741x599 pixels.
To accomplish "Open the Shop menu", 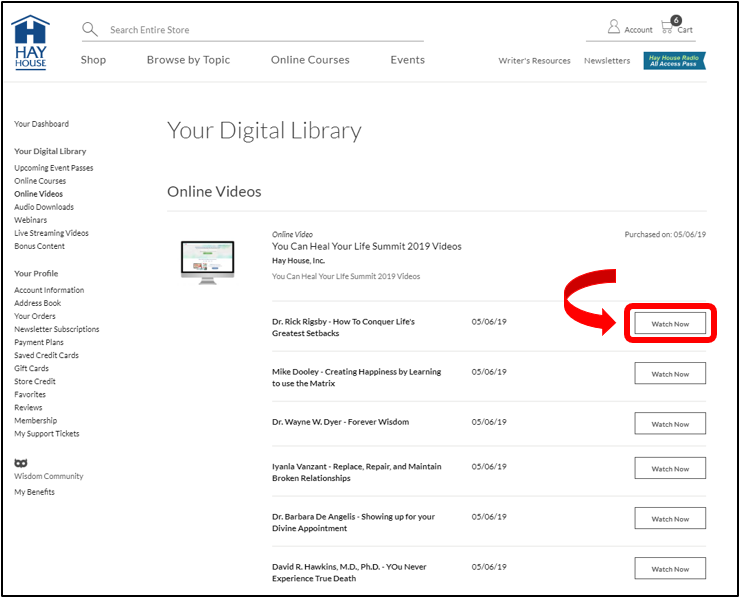I will pyautogui.click(x=93, y=60).
